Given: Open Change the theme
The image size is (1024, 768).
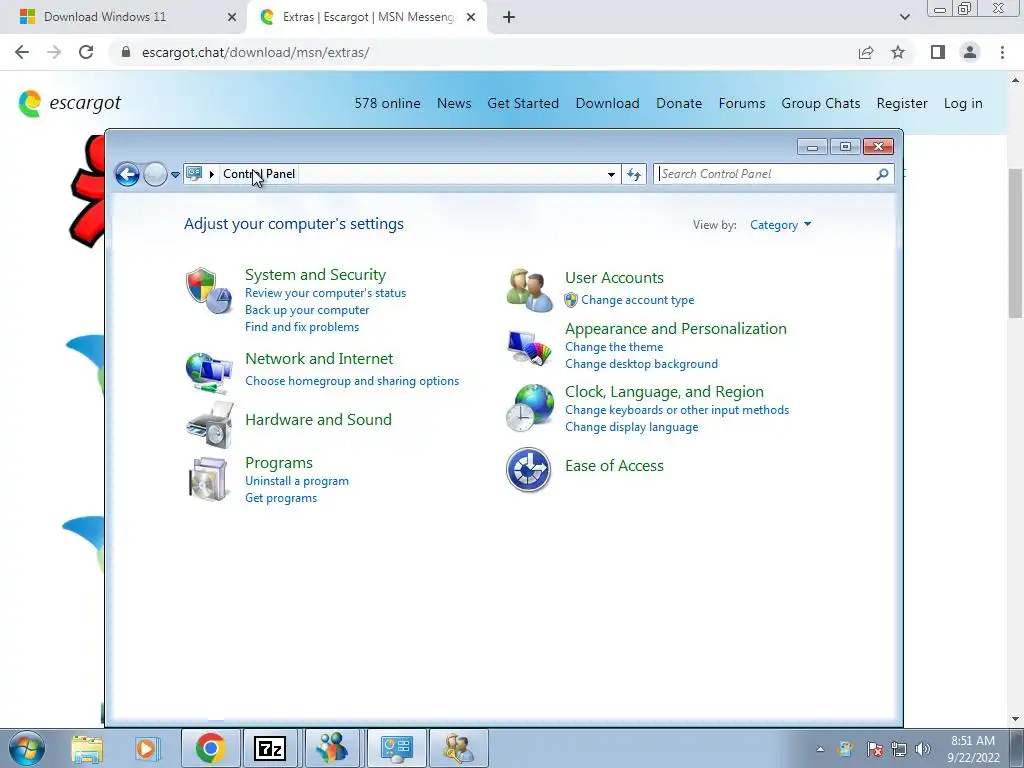Looking at the screenshot, I should 614,347.
